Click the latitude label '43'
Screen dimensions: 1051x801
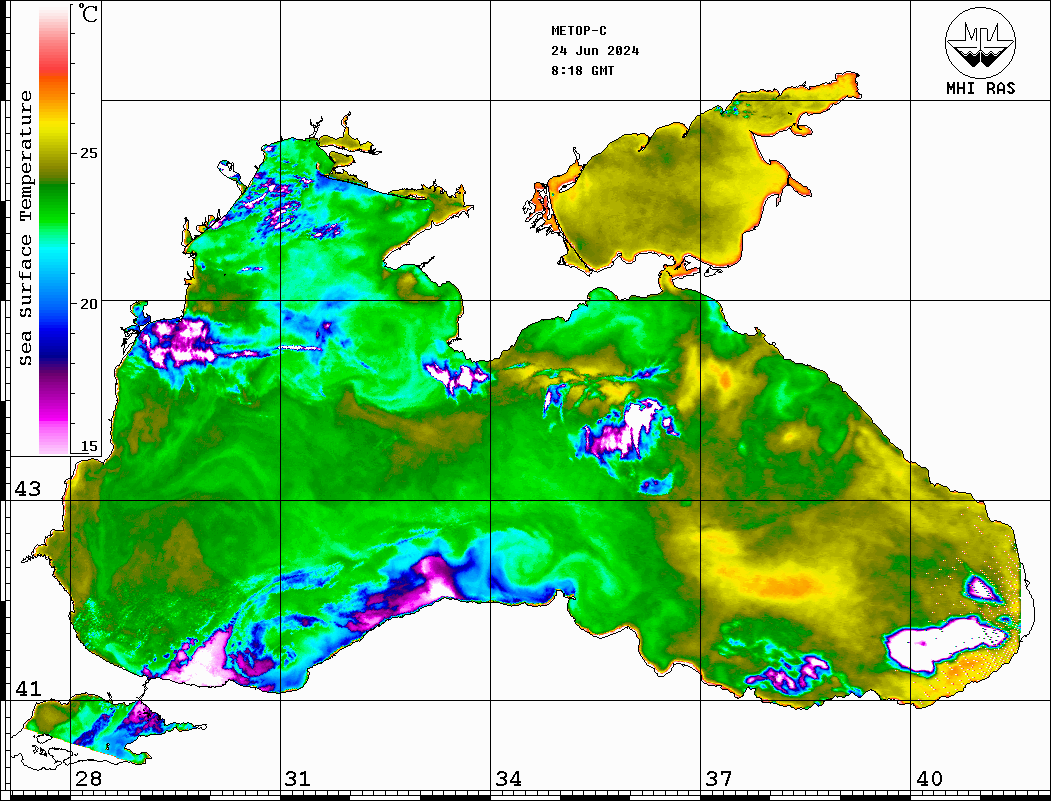28,489
